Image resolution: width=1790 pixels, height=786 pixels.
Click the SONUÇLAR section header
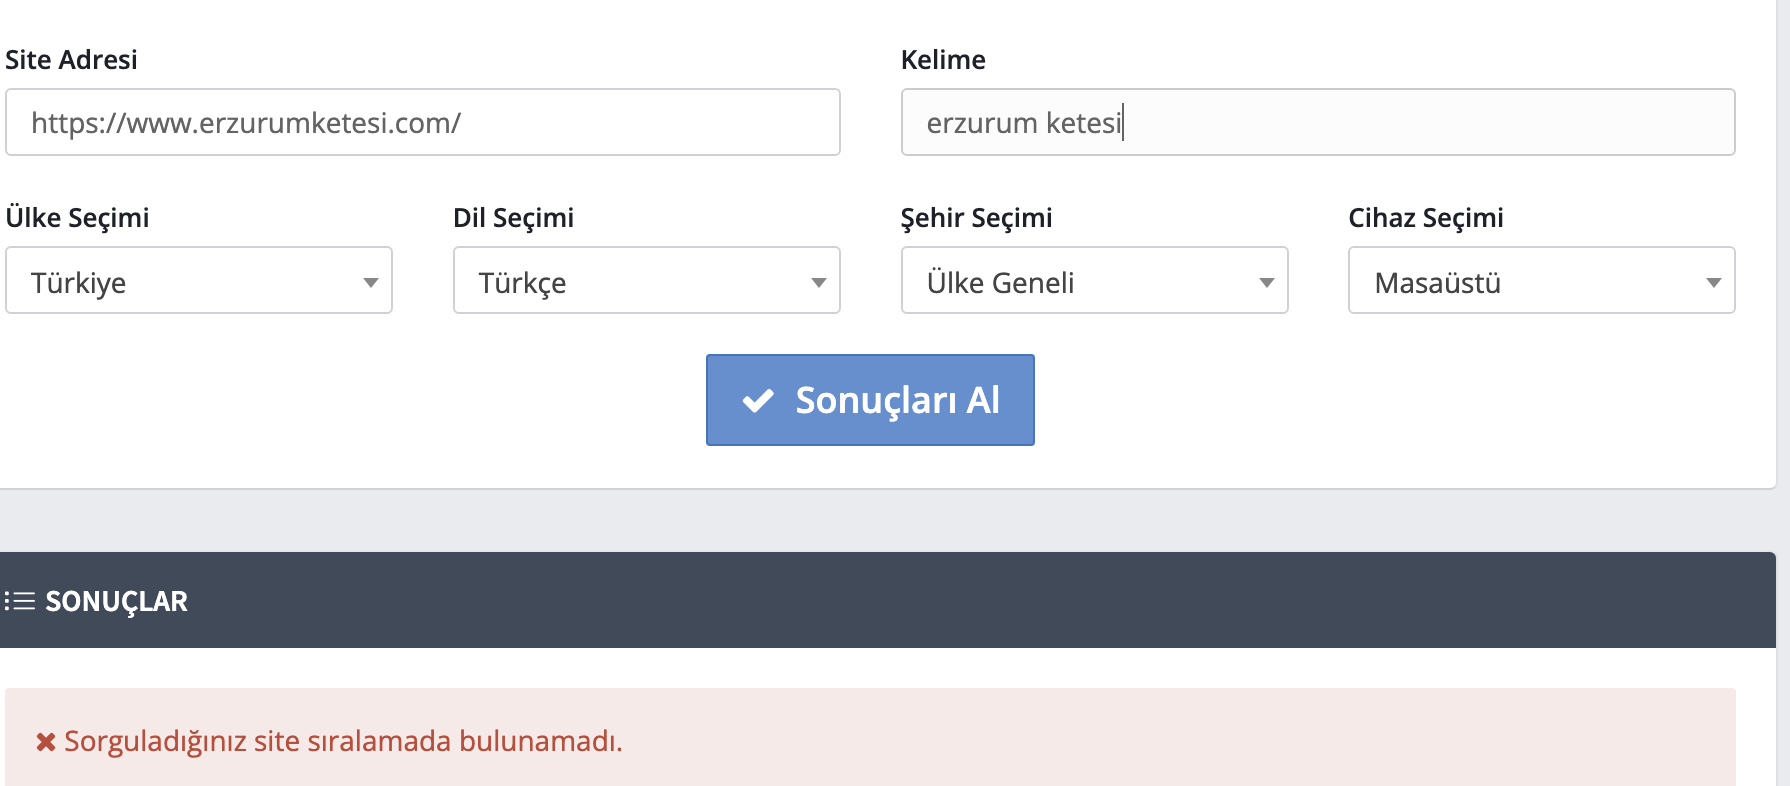pos(116,601)
